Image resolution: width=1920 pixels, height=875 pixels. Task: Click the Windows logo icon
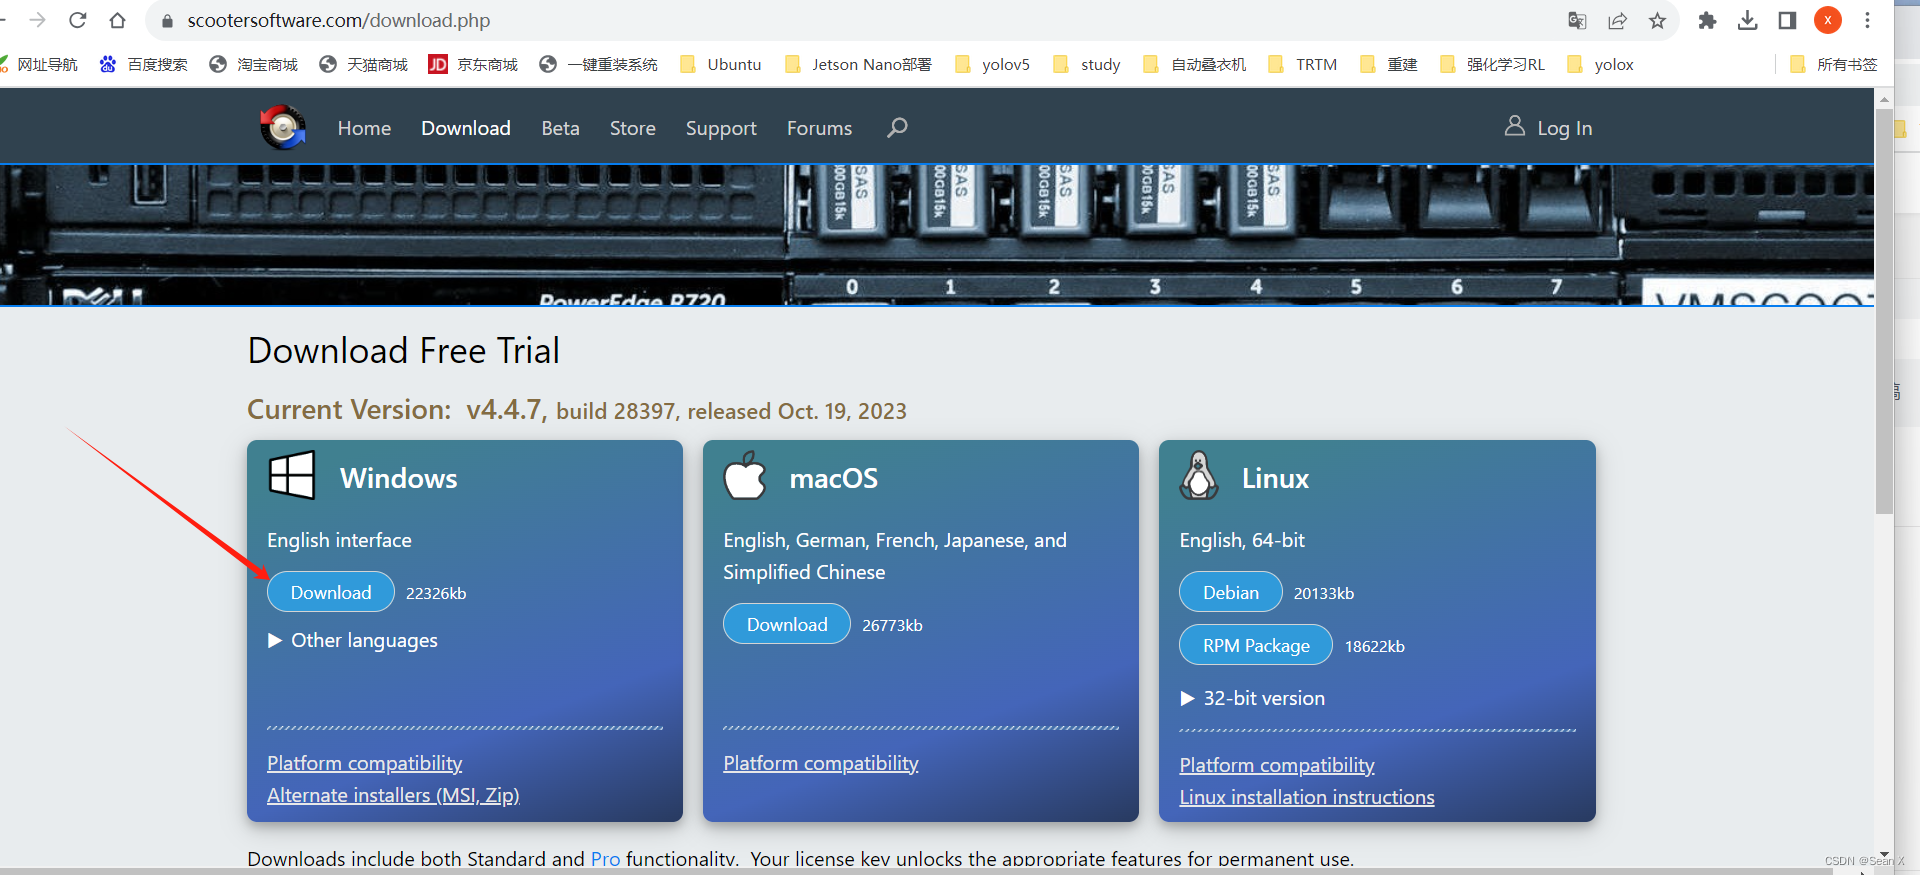click(x=292, y=475)
